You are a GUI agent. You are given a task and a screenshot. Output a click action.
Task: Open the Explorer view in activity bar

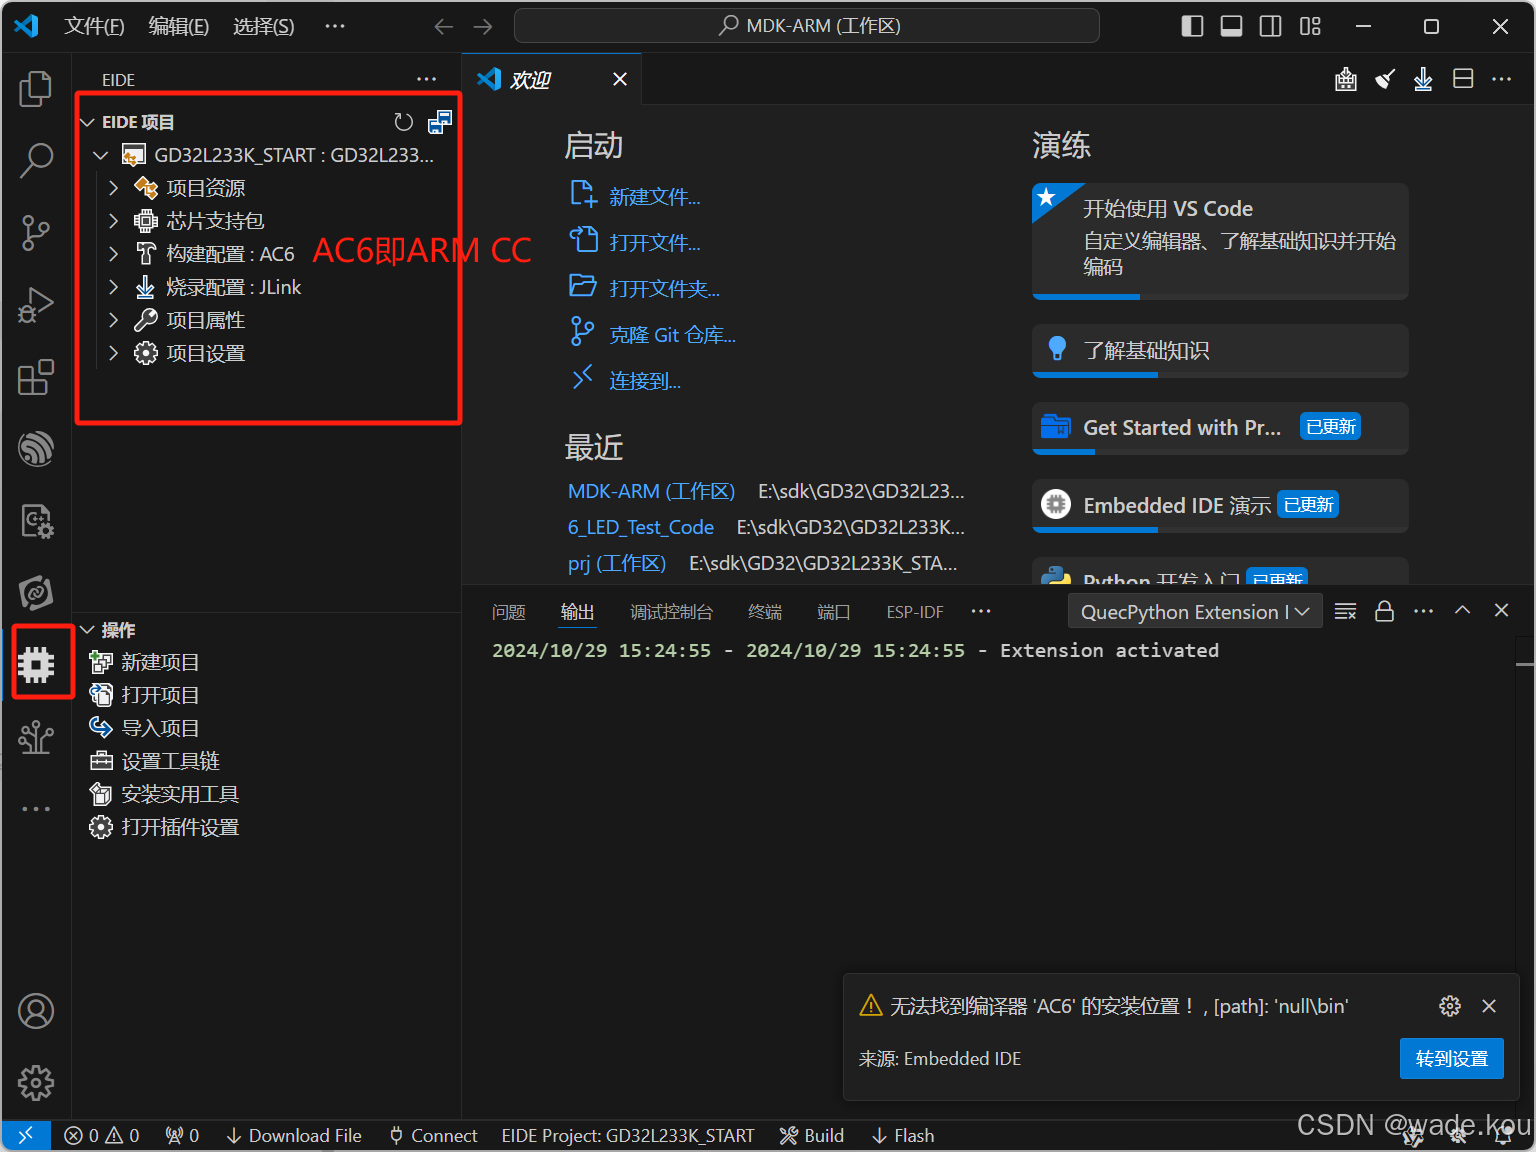pos(36,89)
